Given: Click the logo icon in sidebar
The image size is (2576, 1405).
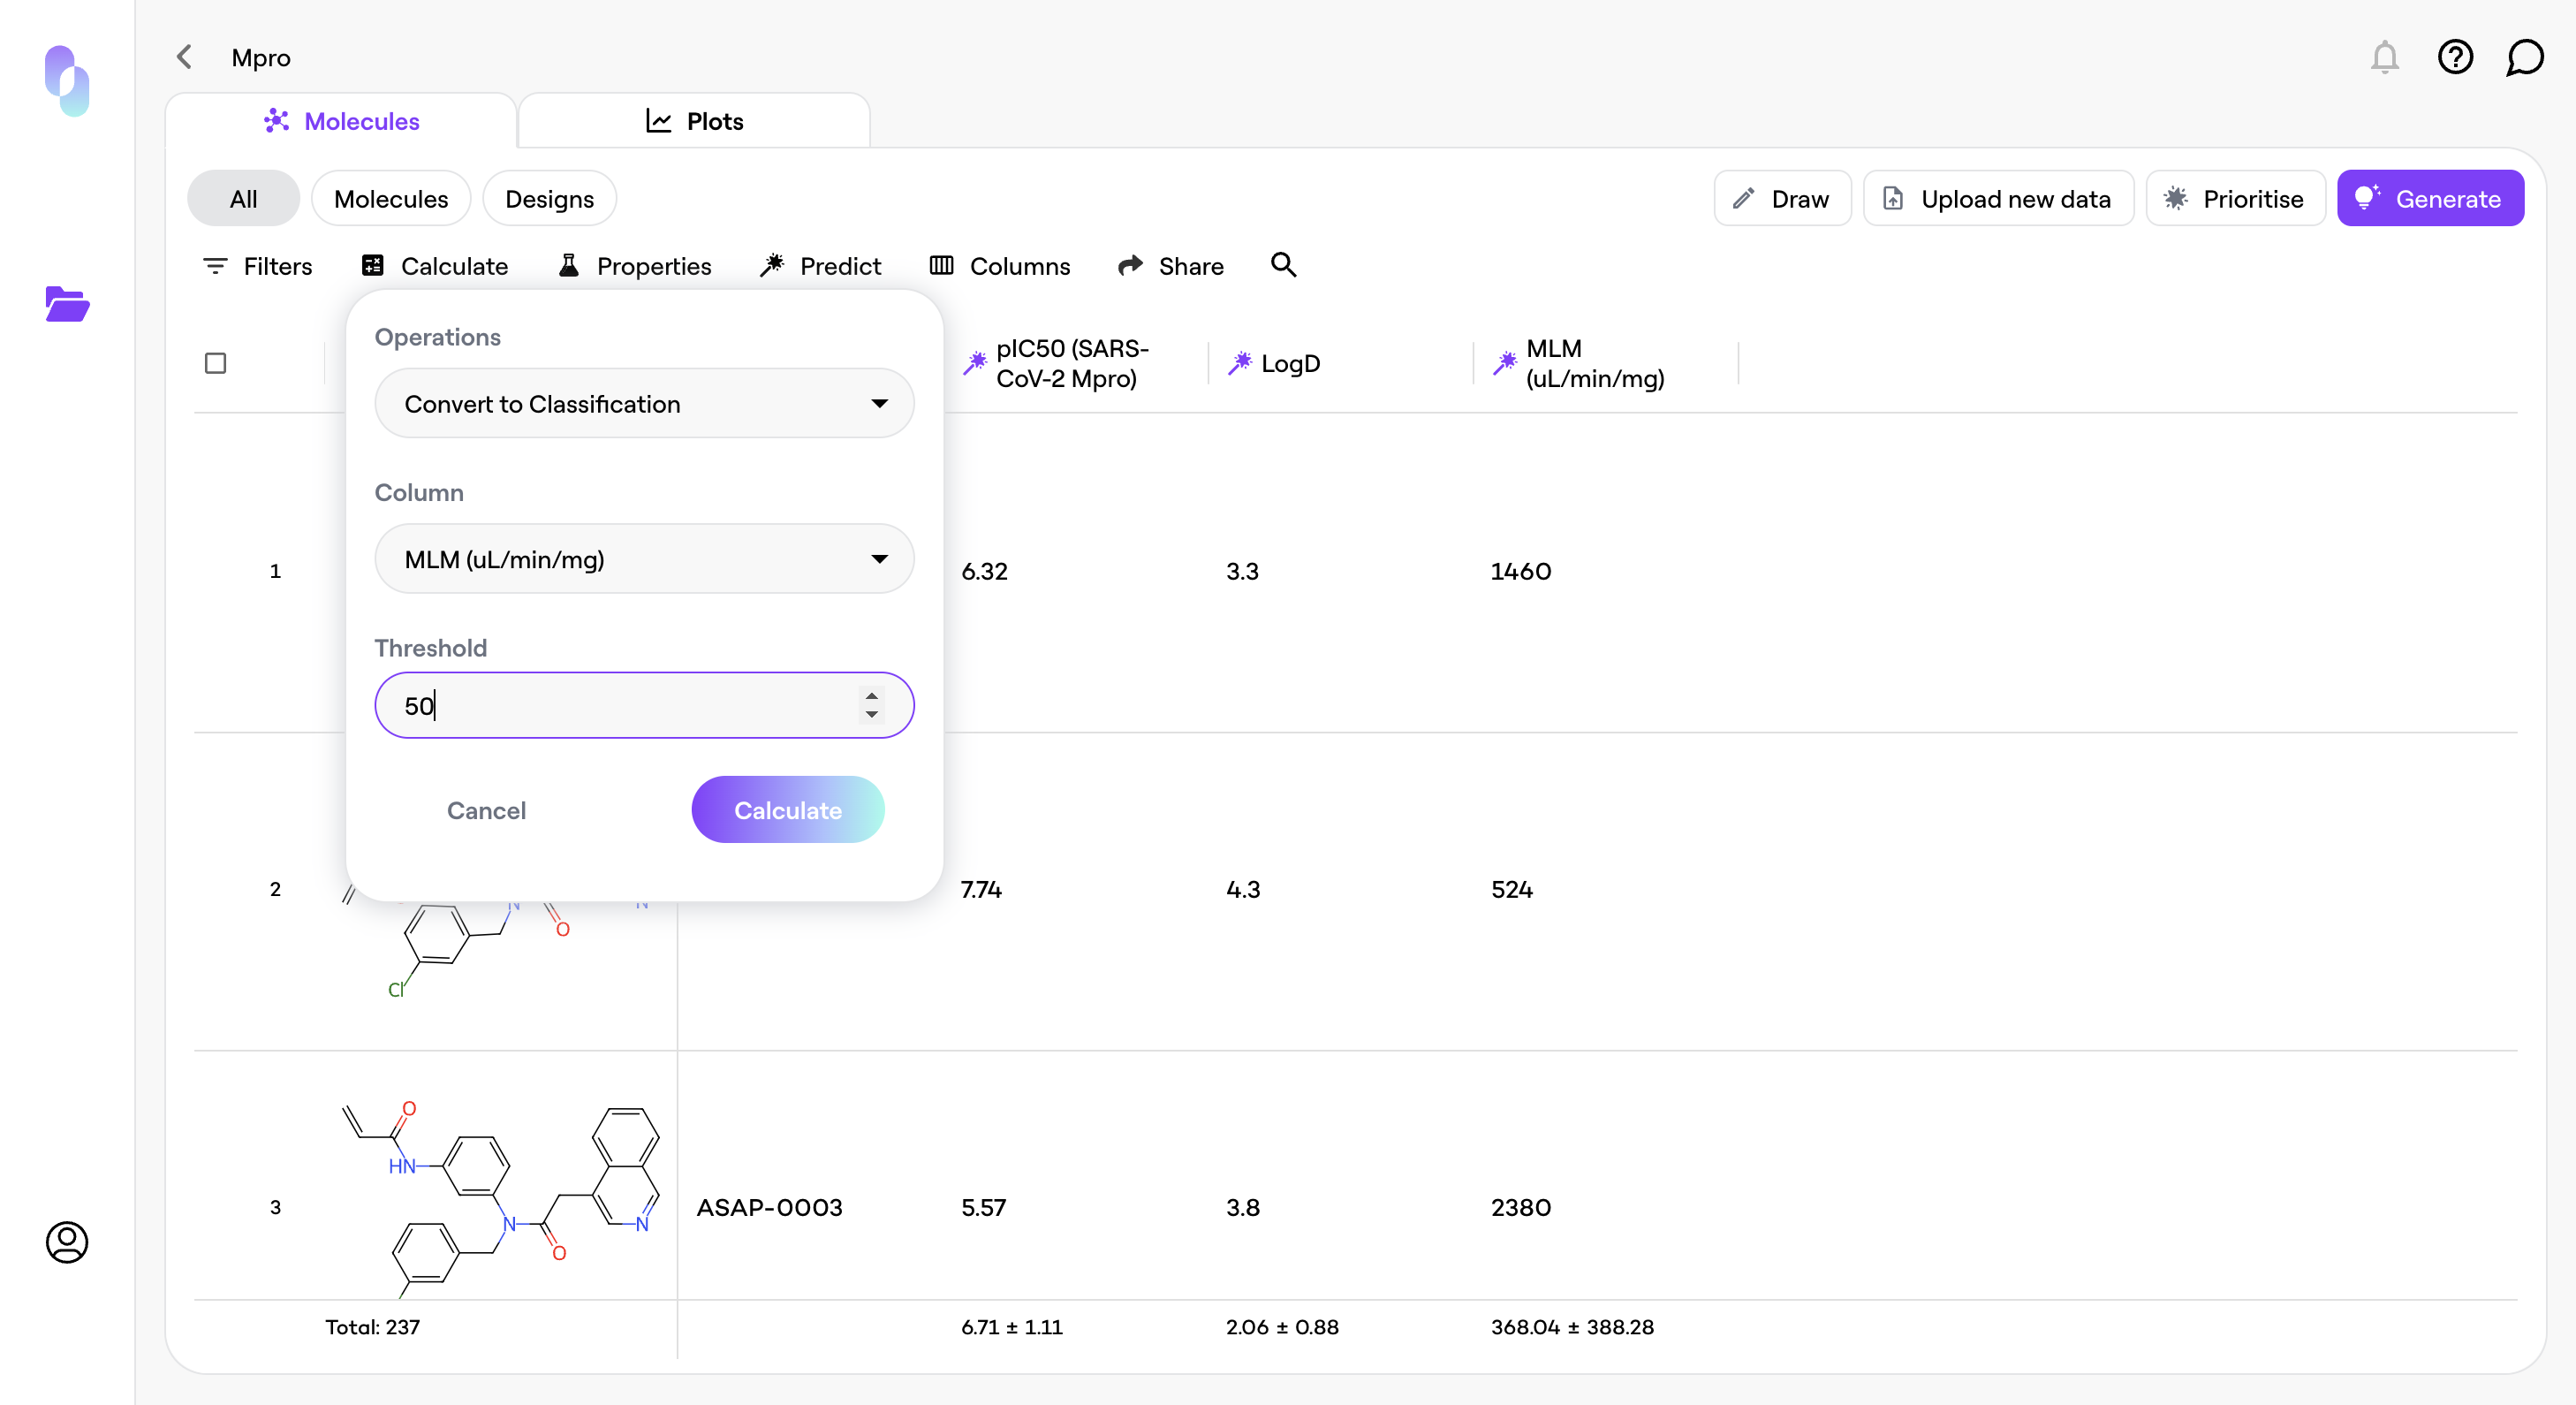Looking at the screenshot, I should click(67, 80).
